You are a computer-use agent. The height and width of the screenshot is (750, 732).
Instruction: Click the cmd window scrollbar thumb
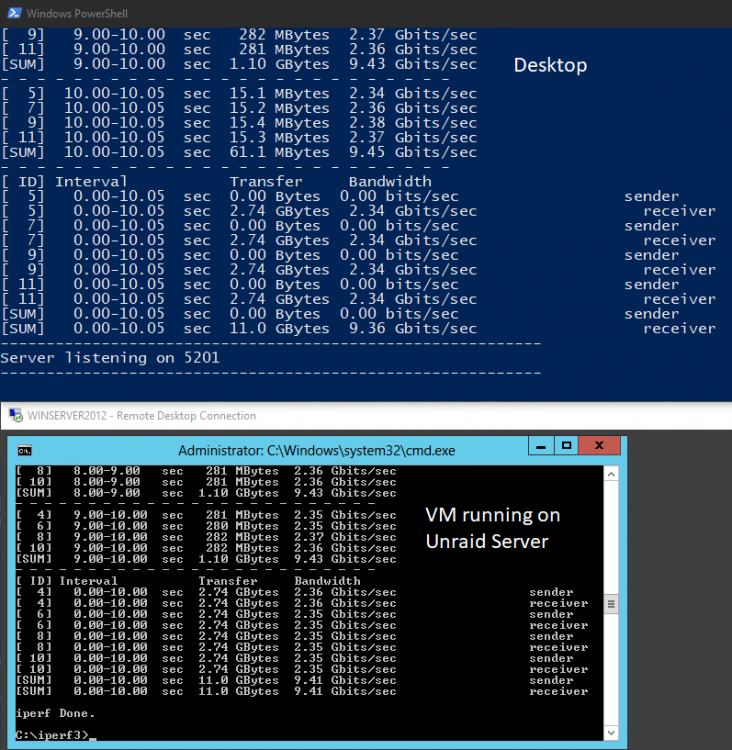point(611,604)
